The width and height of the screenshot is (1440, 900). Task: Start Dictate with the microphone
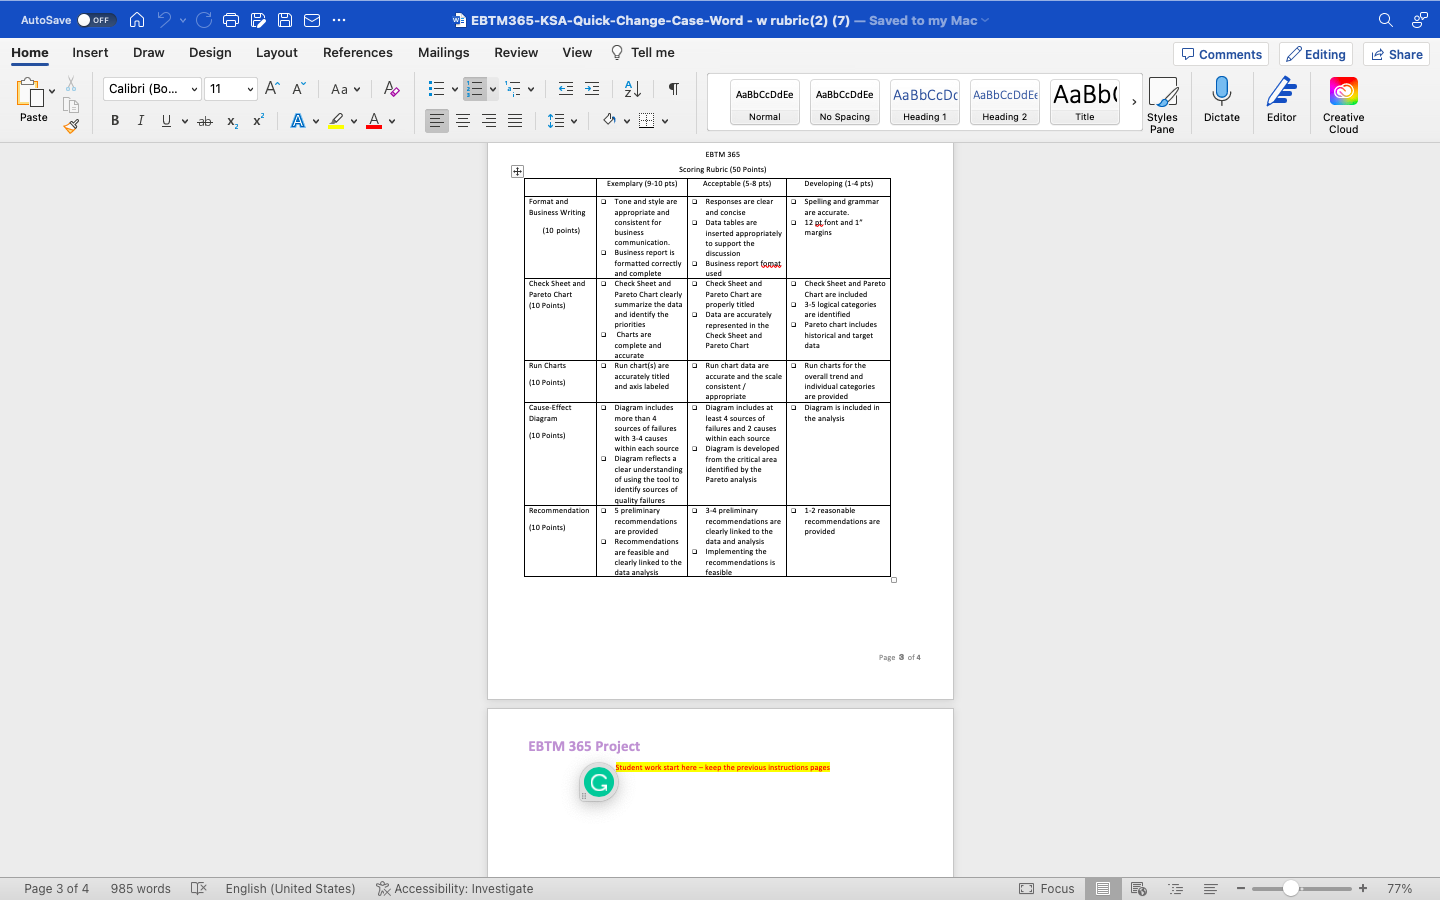coord(1222,100)
